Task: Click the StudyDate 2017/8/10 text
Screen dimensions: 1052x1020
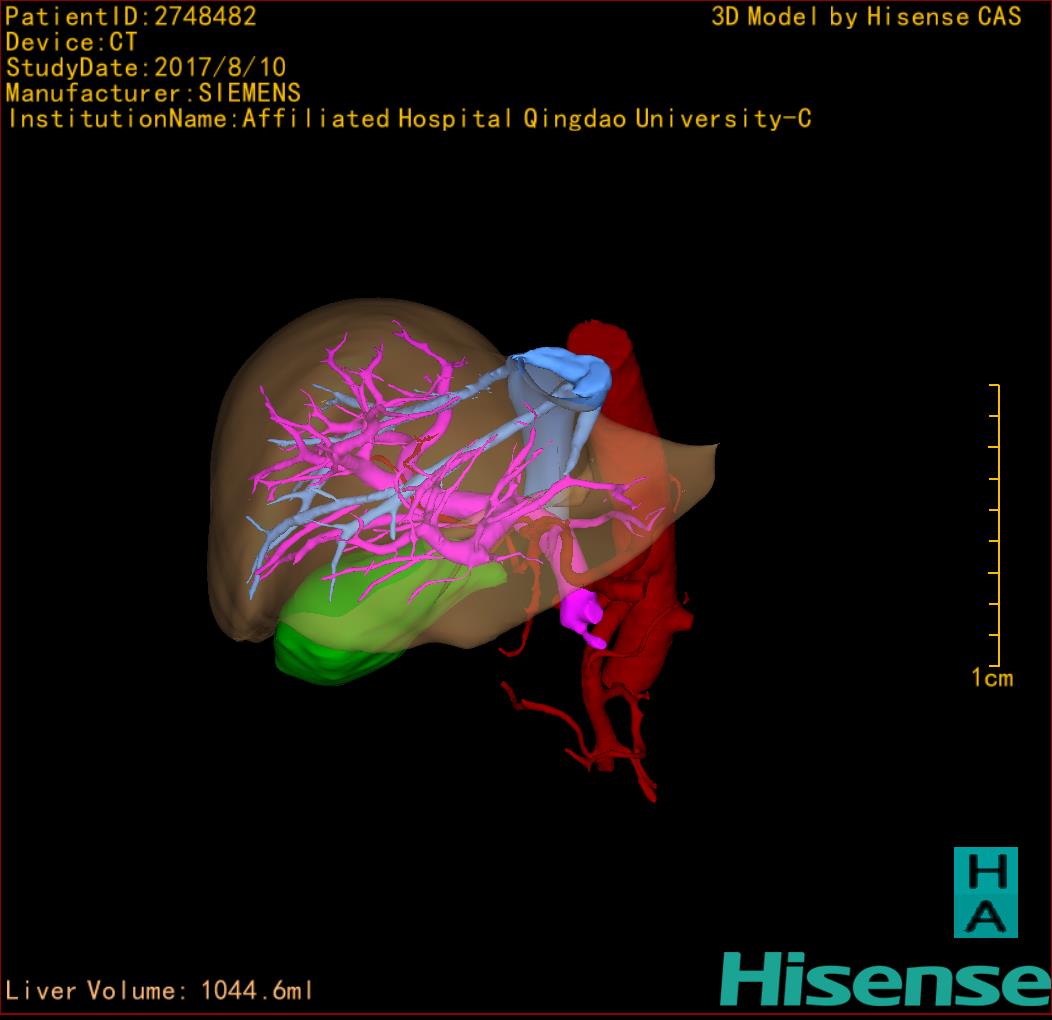Action: 146,68
